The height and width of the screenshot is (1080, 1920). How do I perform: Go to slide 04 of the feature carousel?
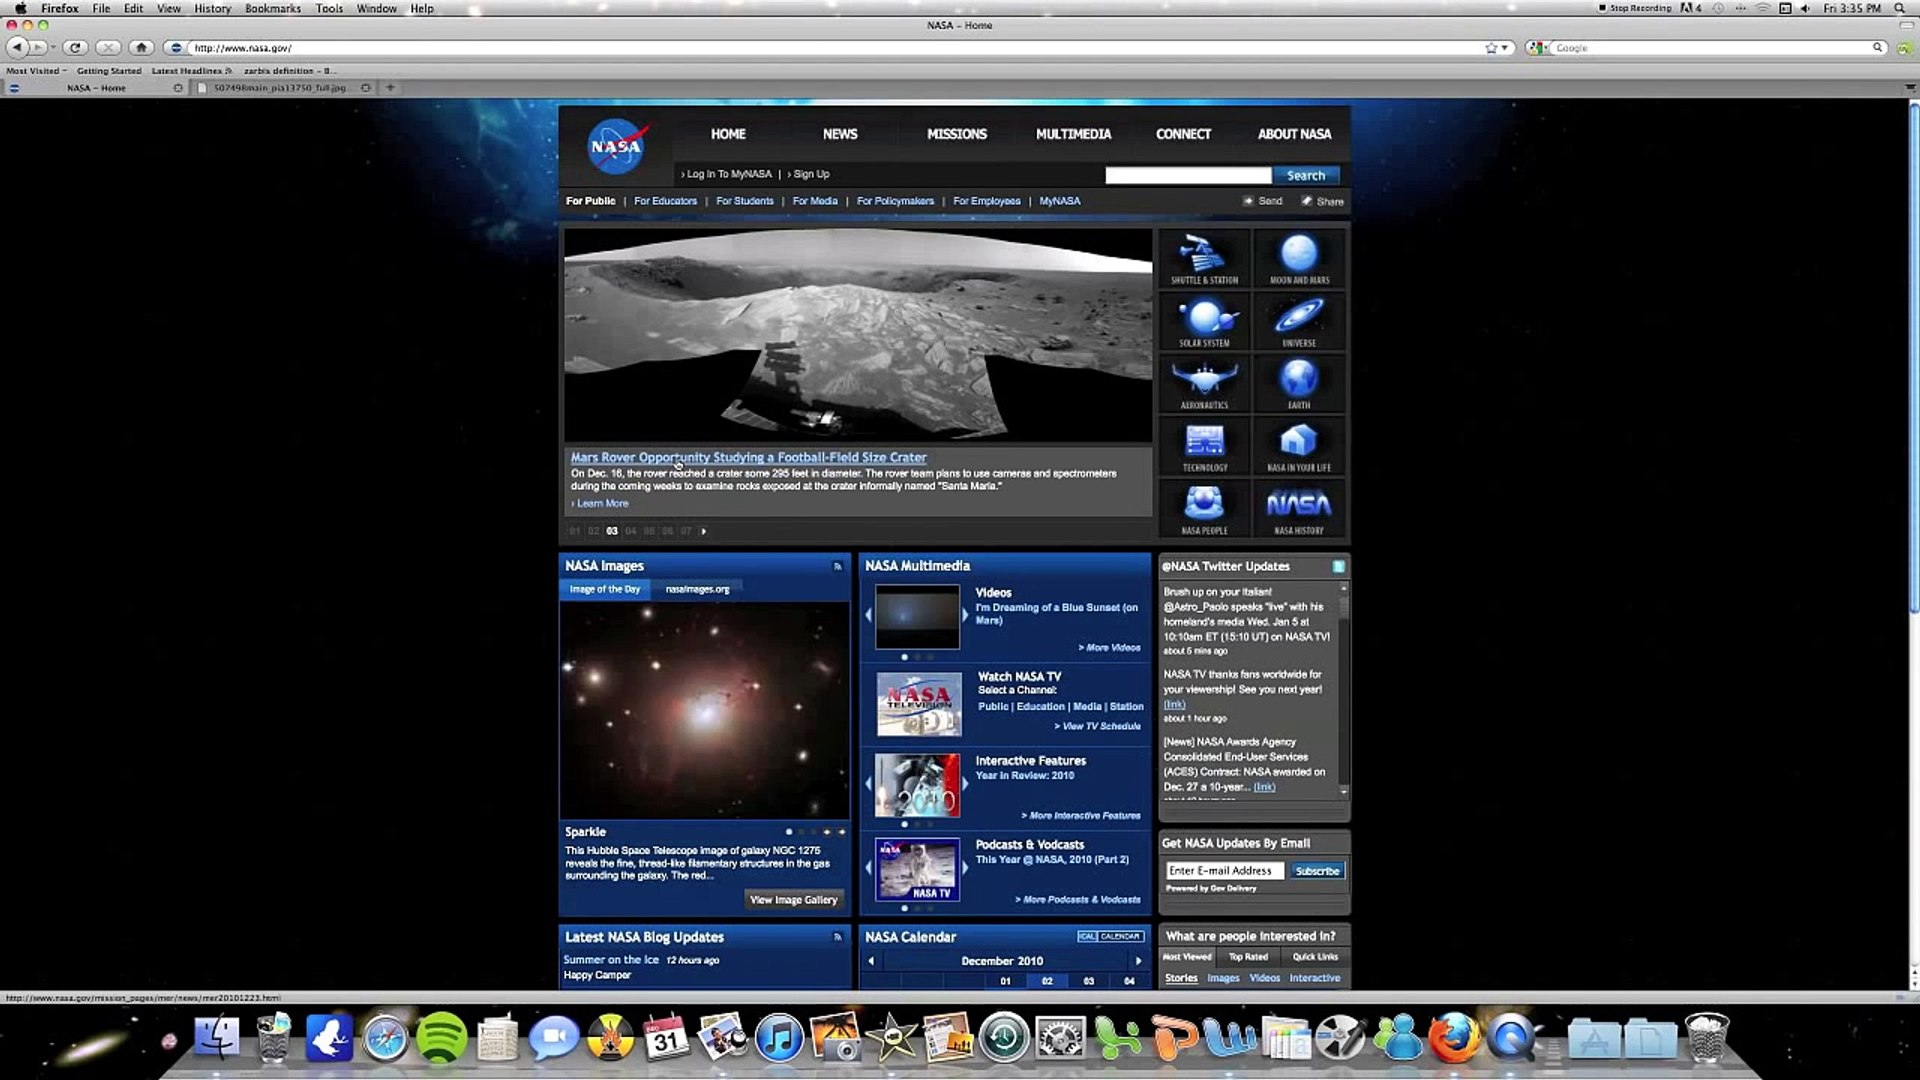tap(631, 531)
